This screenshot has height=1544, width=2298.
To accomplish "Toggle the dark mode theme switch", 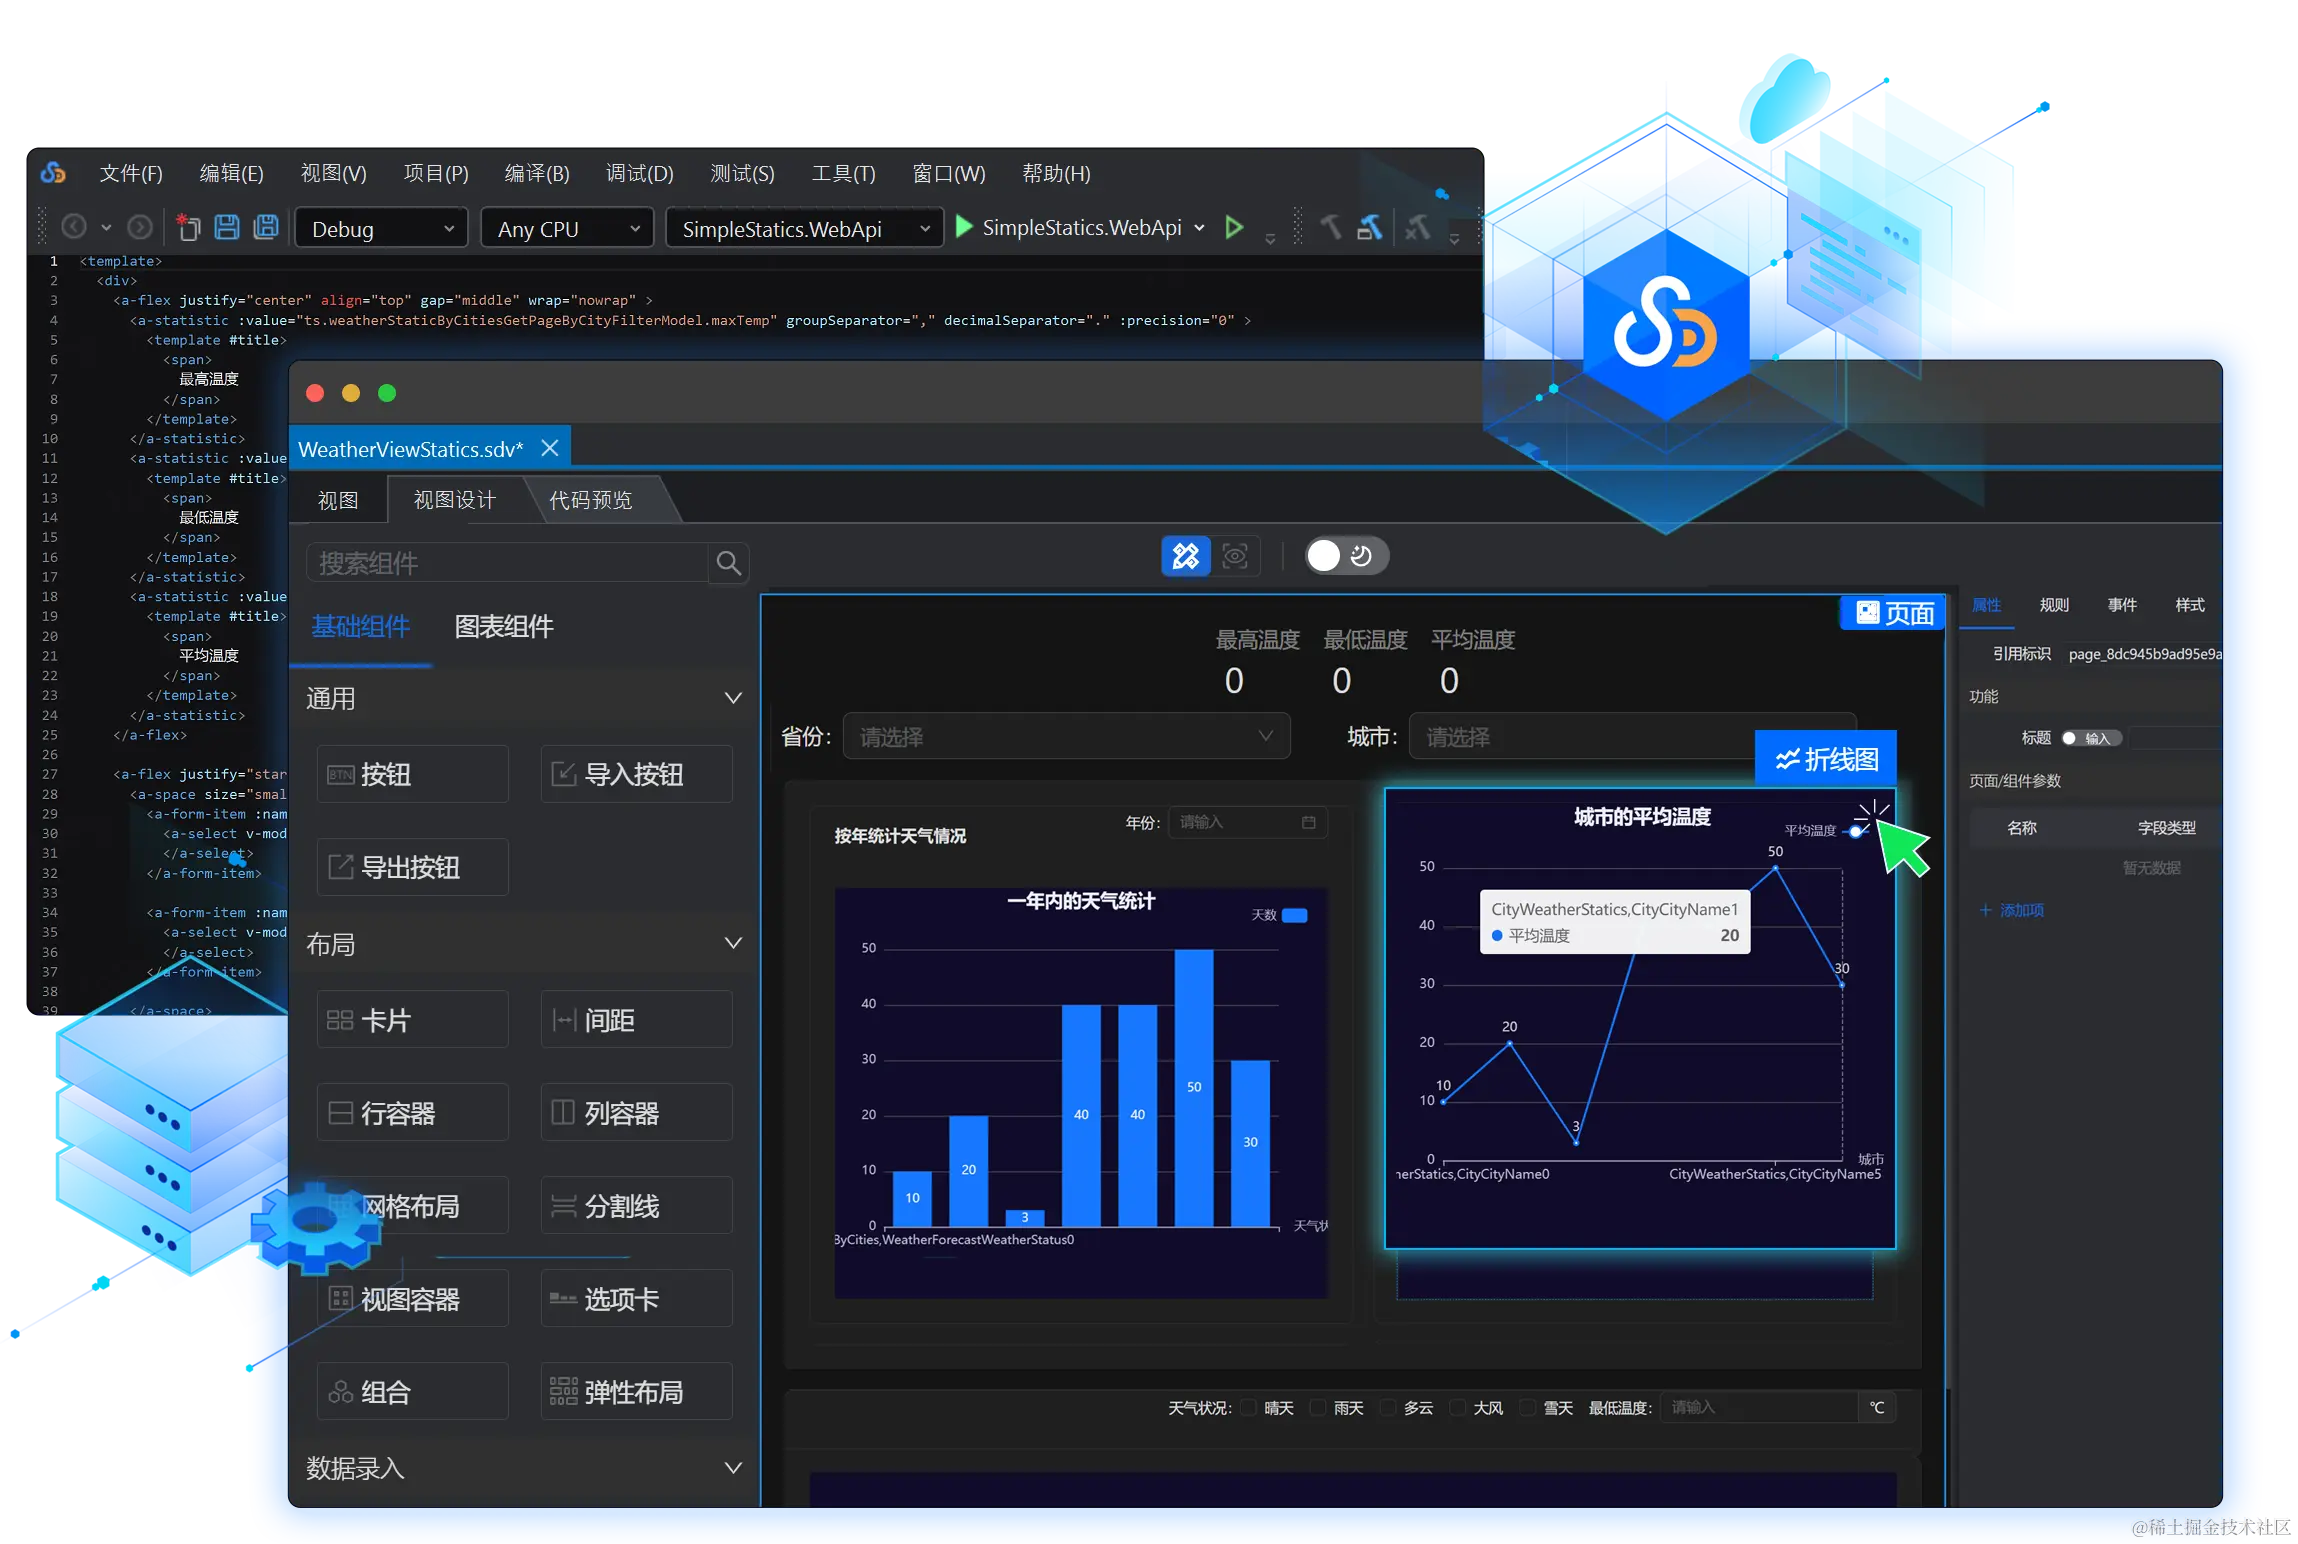I will point(1346,556).
